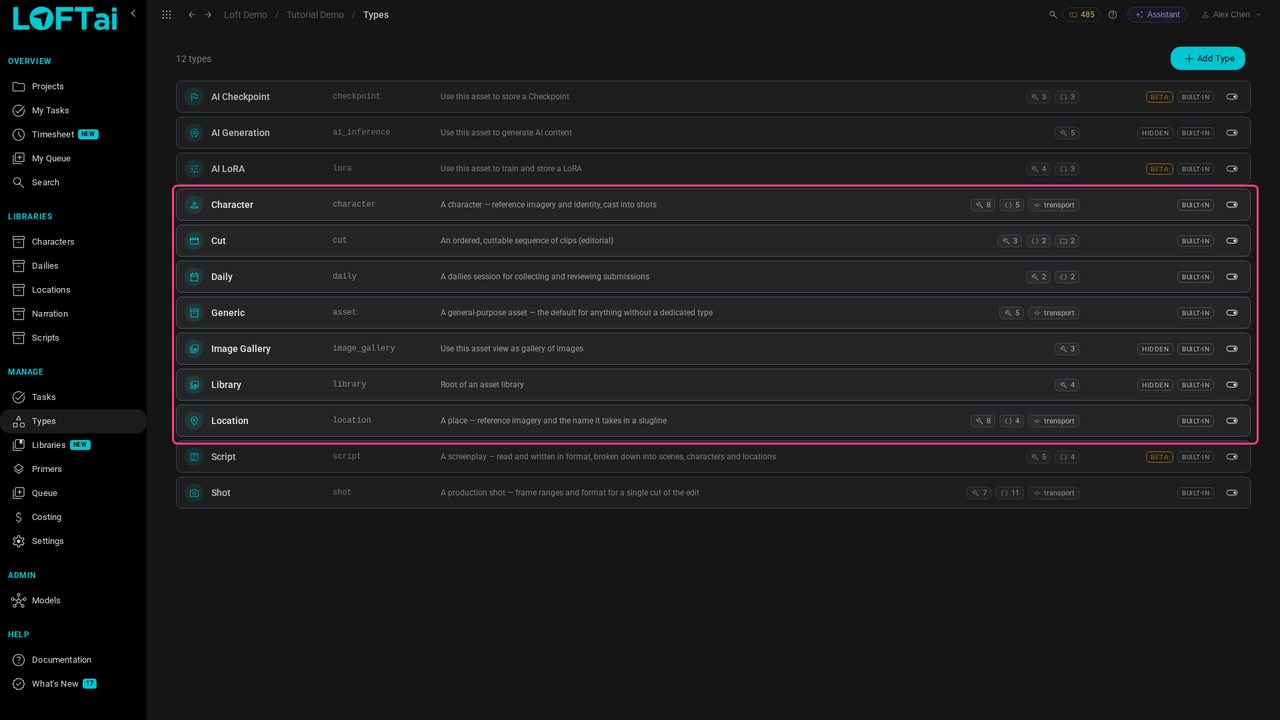This screenshot has height=720, width=1280.
Task: Click the AI Checkpoint flag icon
Action: pyautogui.click(x=194, y=97)
